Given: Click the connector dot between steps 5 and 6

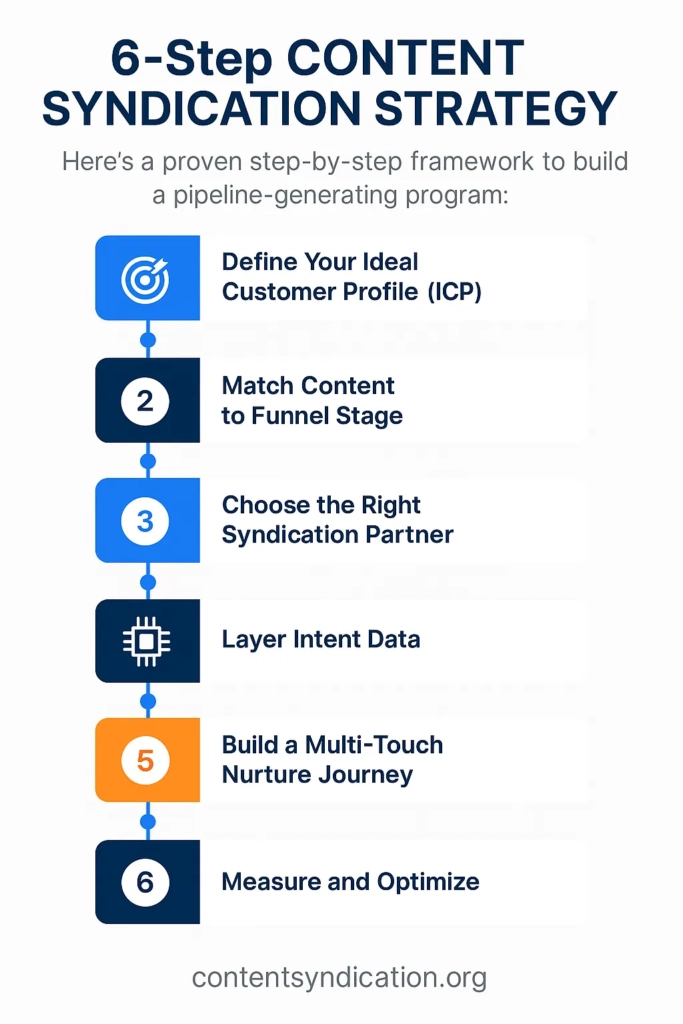Looking at the screenshot, I should point(148,821).
